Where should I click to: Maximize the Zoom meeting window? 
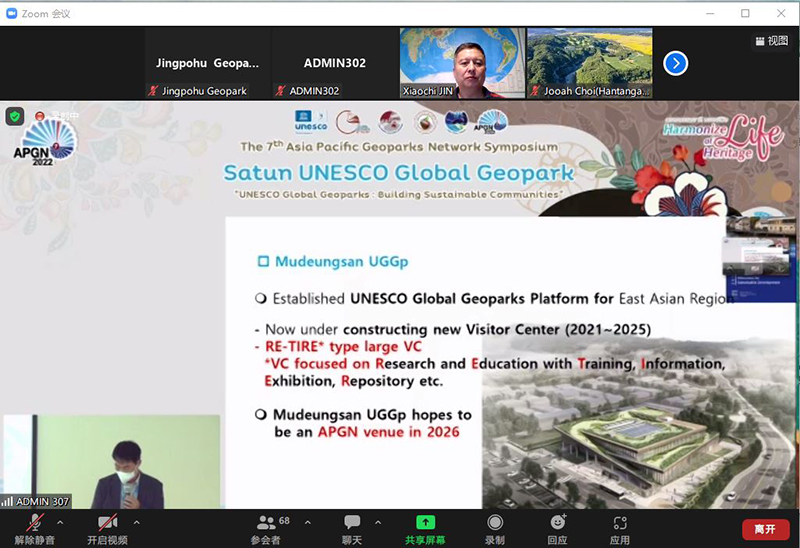click(745, 13)
